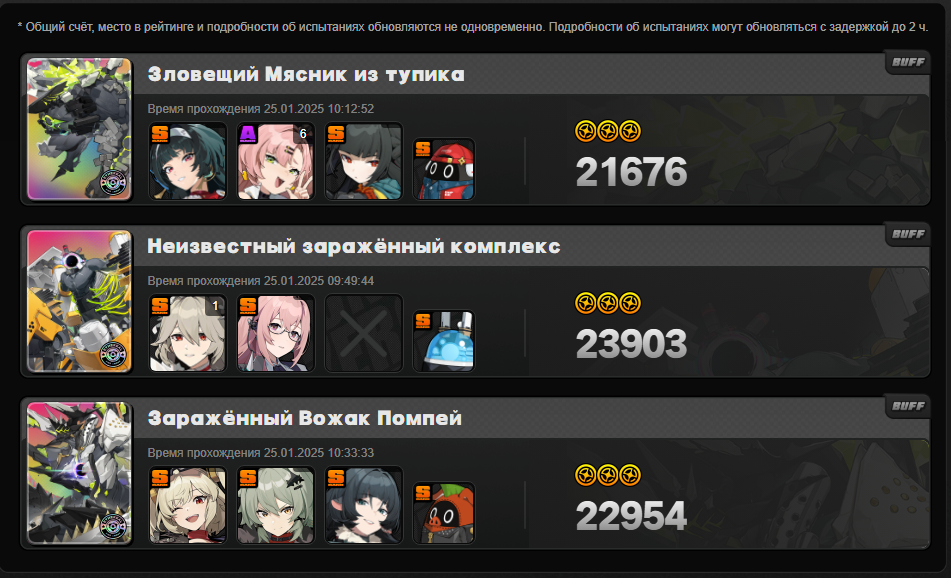Screen dimensions: 951x578
Task: Select the black-haired agent with scarf
Action: [x=364, y=161]
